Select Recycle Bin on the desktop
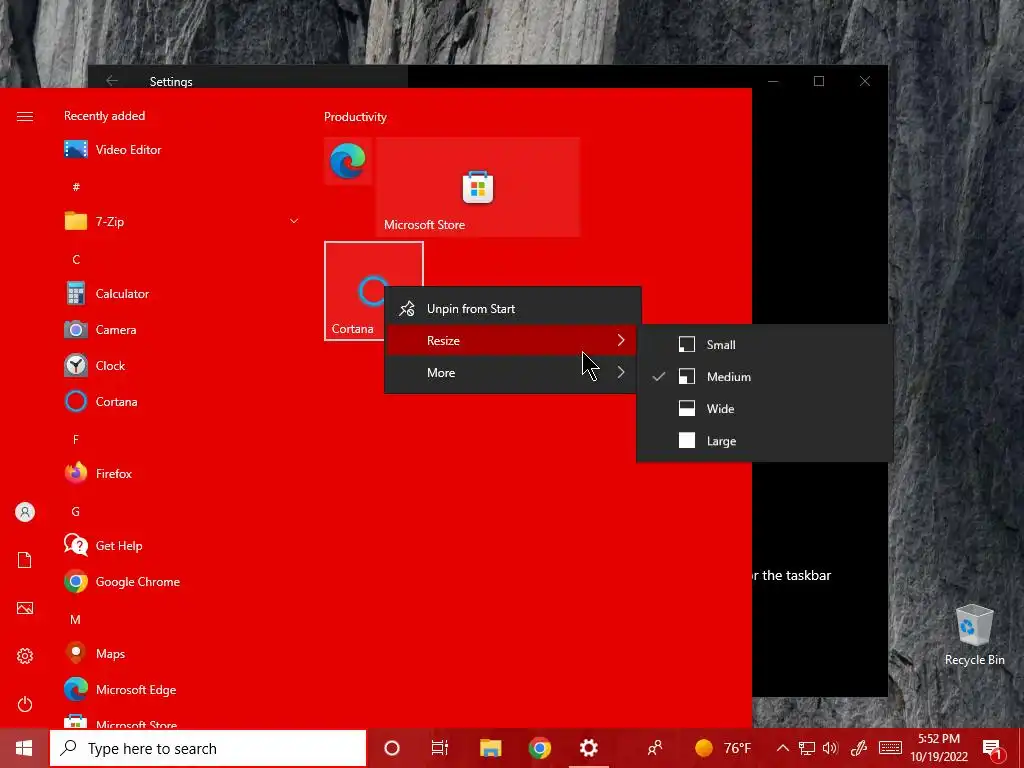The width and height of the screenshot is (1024, 768). click(974, 635)
